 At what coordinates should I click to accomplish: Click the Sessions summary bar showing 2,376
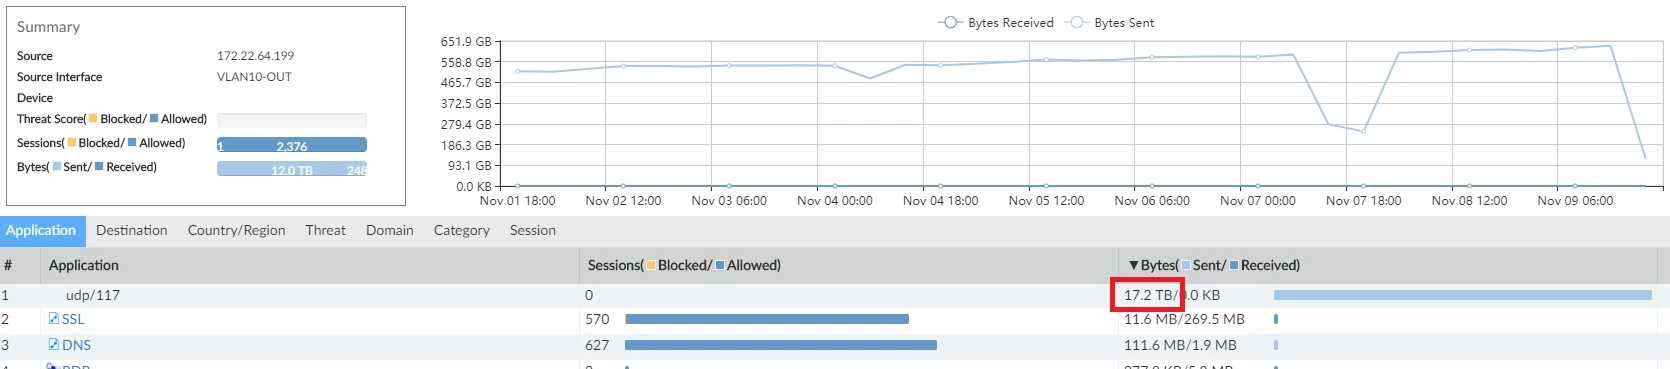click(292, 145)
